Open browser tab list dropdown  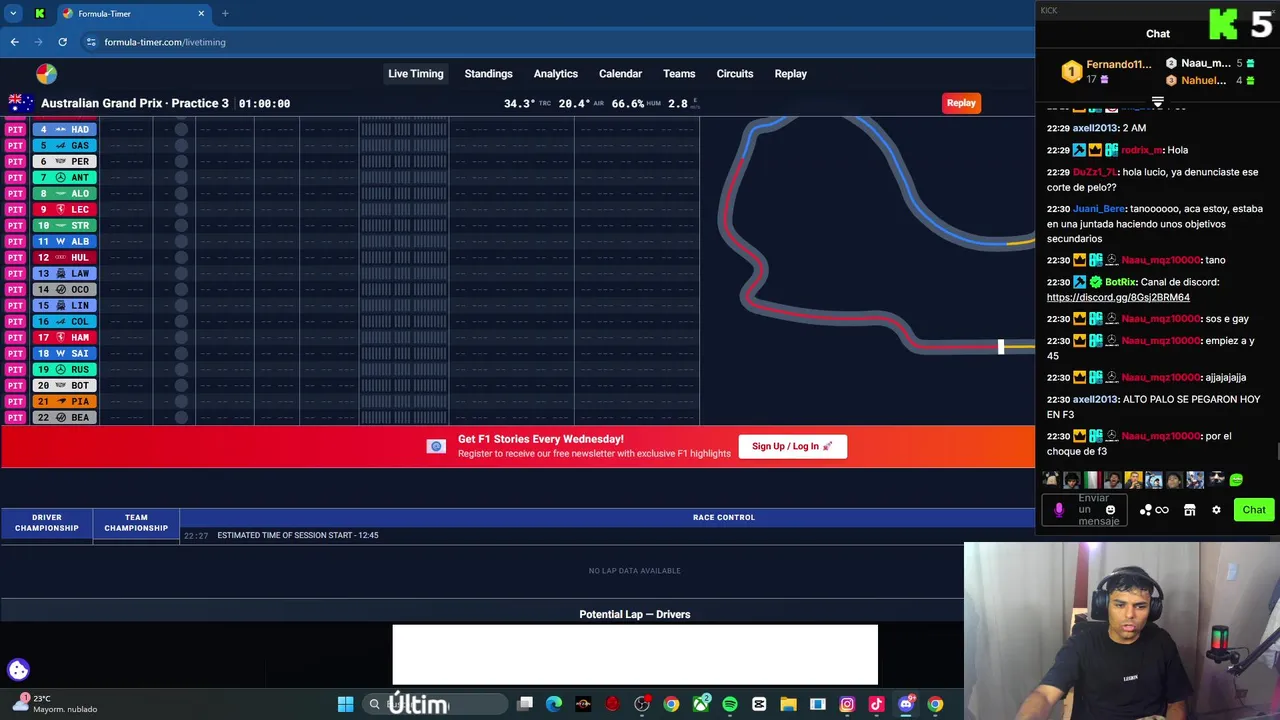(x=13, y=14)
